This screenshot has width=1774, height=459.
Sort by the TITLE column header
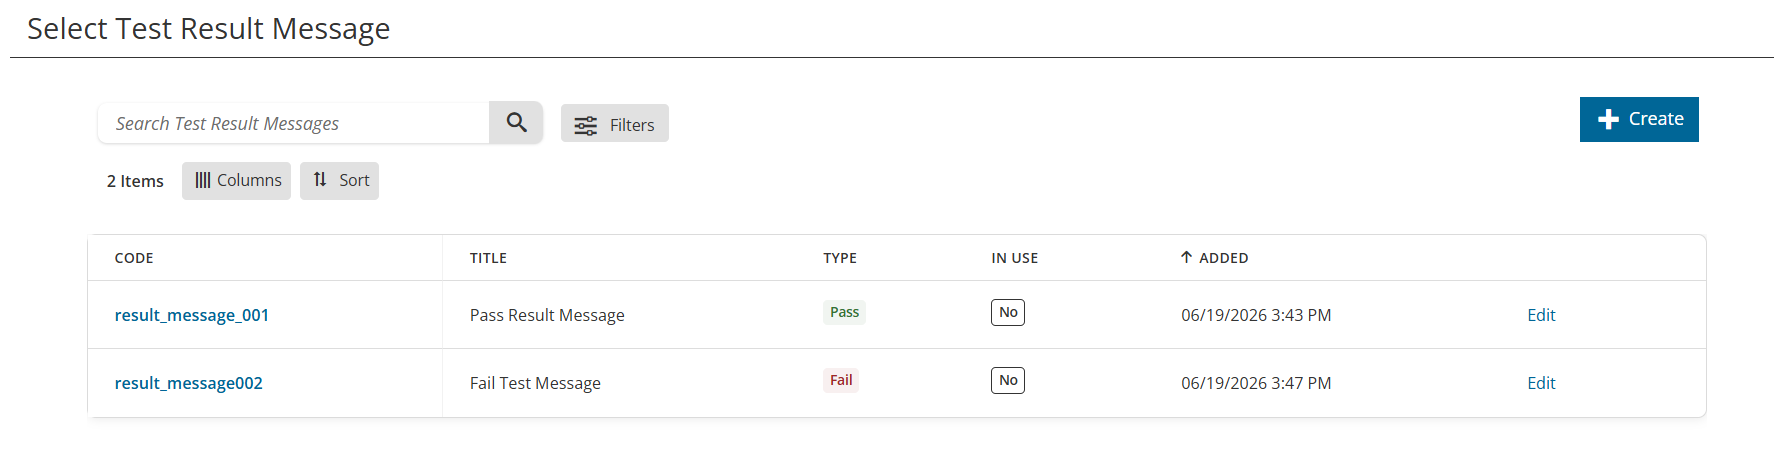[x=488, y=258]
